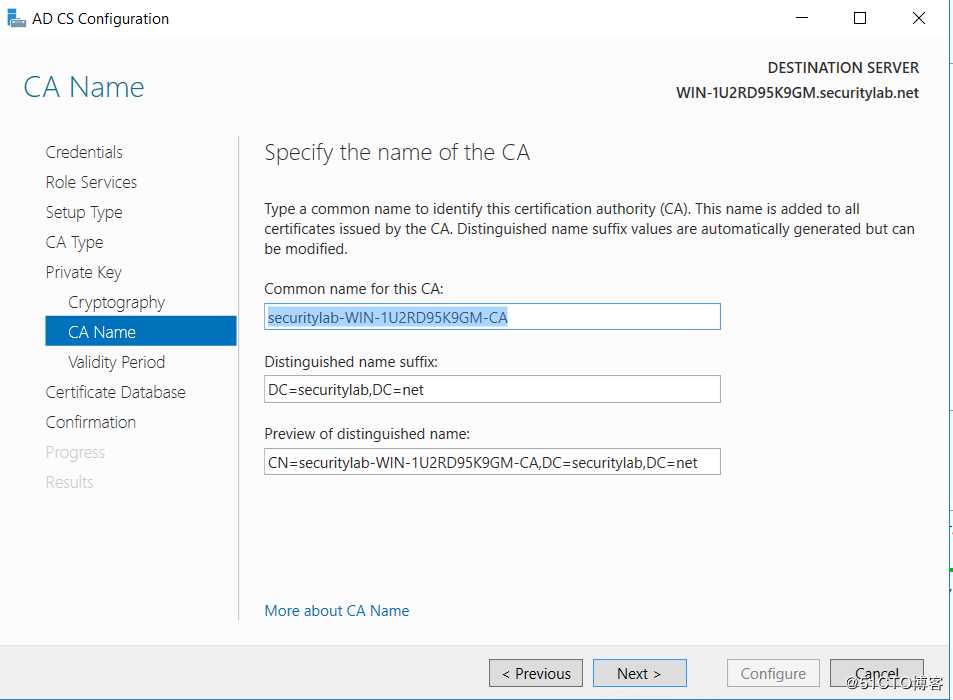This screenshot has height=700, width=953.
Task: Click the large 'CA Name' page title
Action: (84, 87)
